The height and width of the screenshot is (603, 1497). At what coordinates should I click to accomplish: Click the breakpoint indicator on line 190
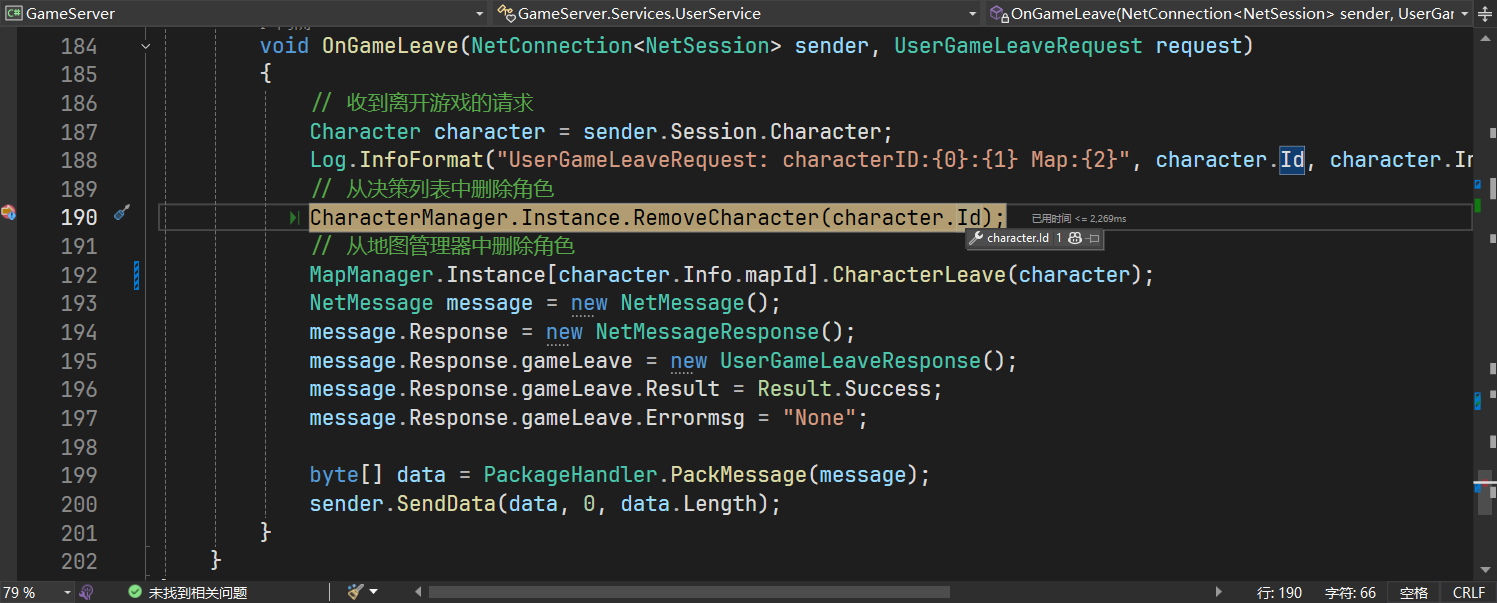tap(8, 212)
